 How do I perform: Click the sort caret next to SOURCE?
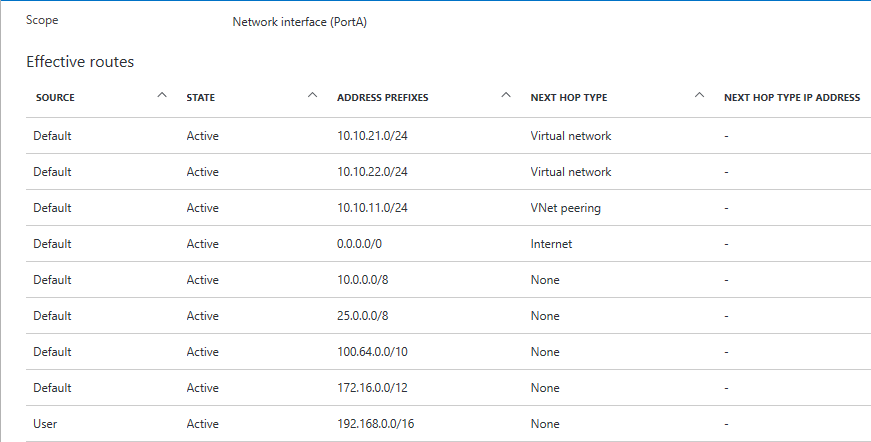162,96
